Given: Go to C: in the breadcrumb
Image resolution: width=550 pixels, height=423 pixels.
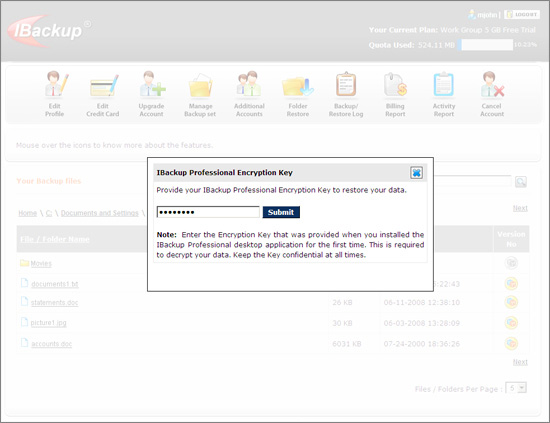Looking at the screenshot, I should 49,213.
